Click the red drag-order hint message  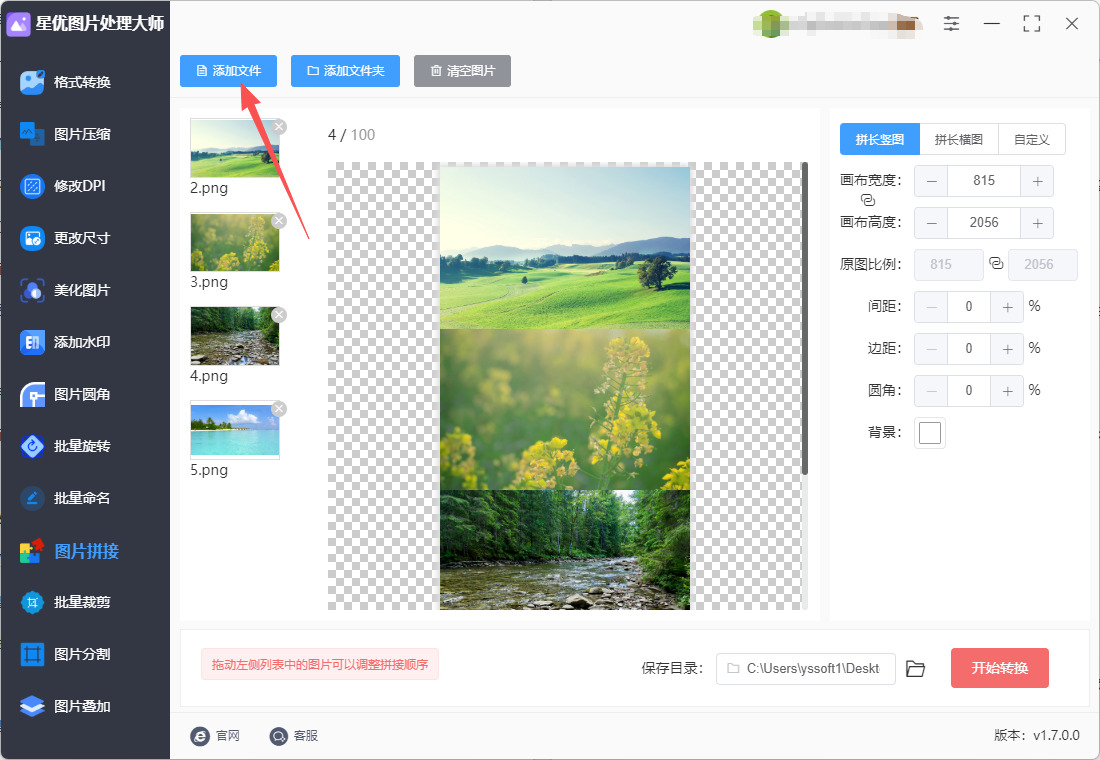(x=320, y=665)
